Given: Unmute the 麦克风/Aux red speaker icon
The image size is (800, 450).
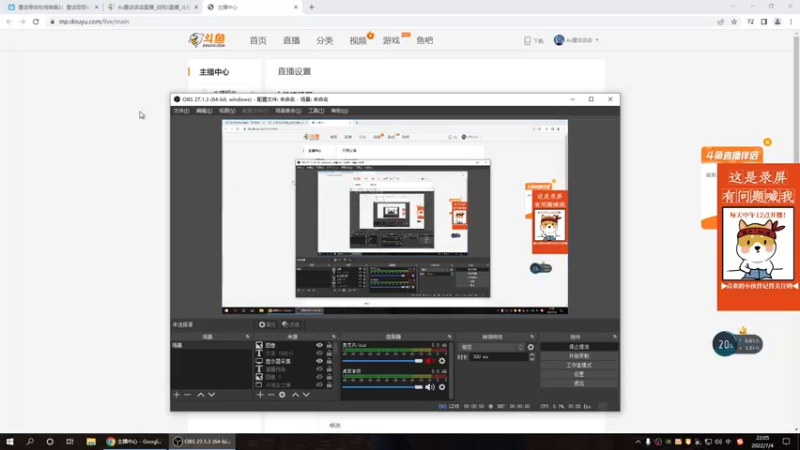Looking at the screenshot, I should (x=430, y=361).
